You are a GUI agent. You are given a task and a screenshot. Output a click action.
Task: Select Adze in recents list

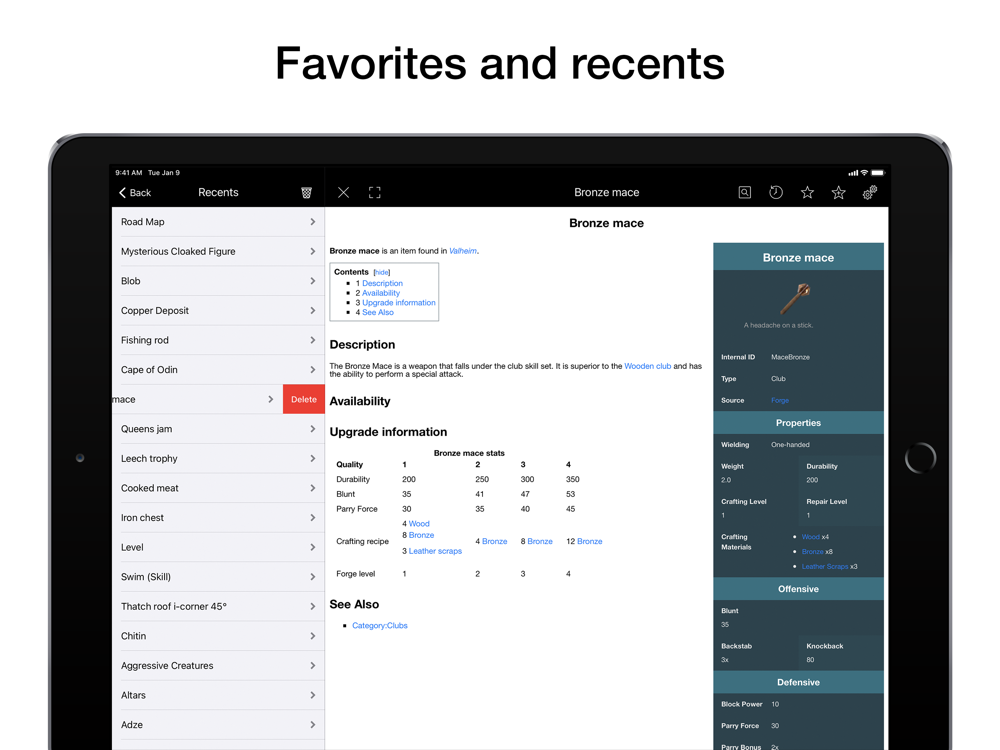(218, 724)
